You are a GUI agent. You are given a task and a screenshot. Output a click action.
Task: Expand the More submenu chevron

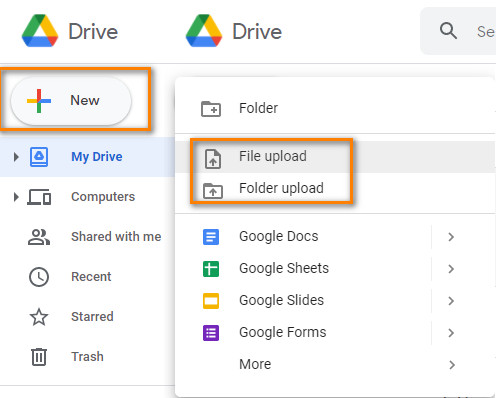click(452, 365)
